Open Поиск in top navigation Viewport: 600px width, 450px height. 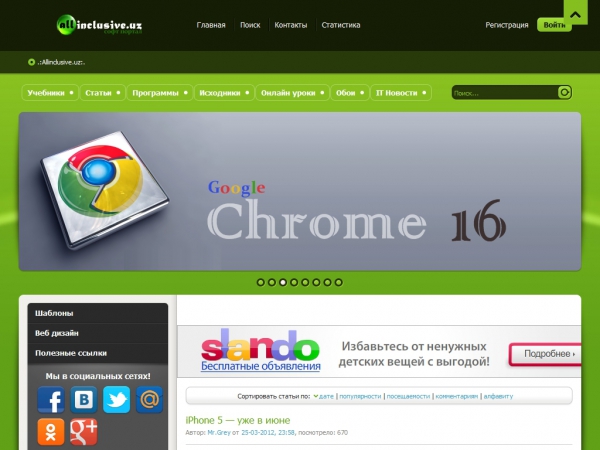[x=250, y=25]
